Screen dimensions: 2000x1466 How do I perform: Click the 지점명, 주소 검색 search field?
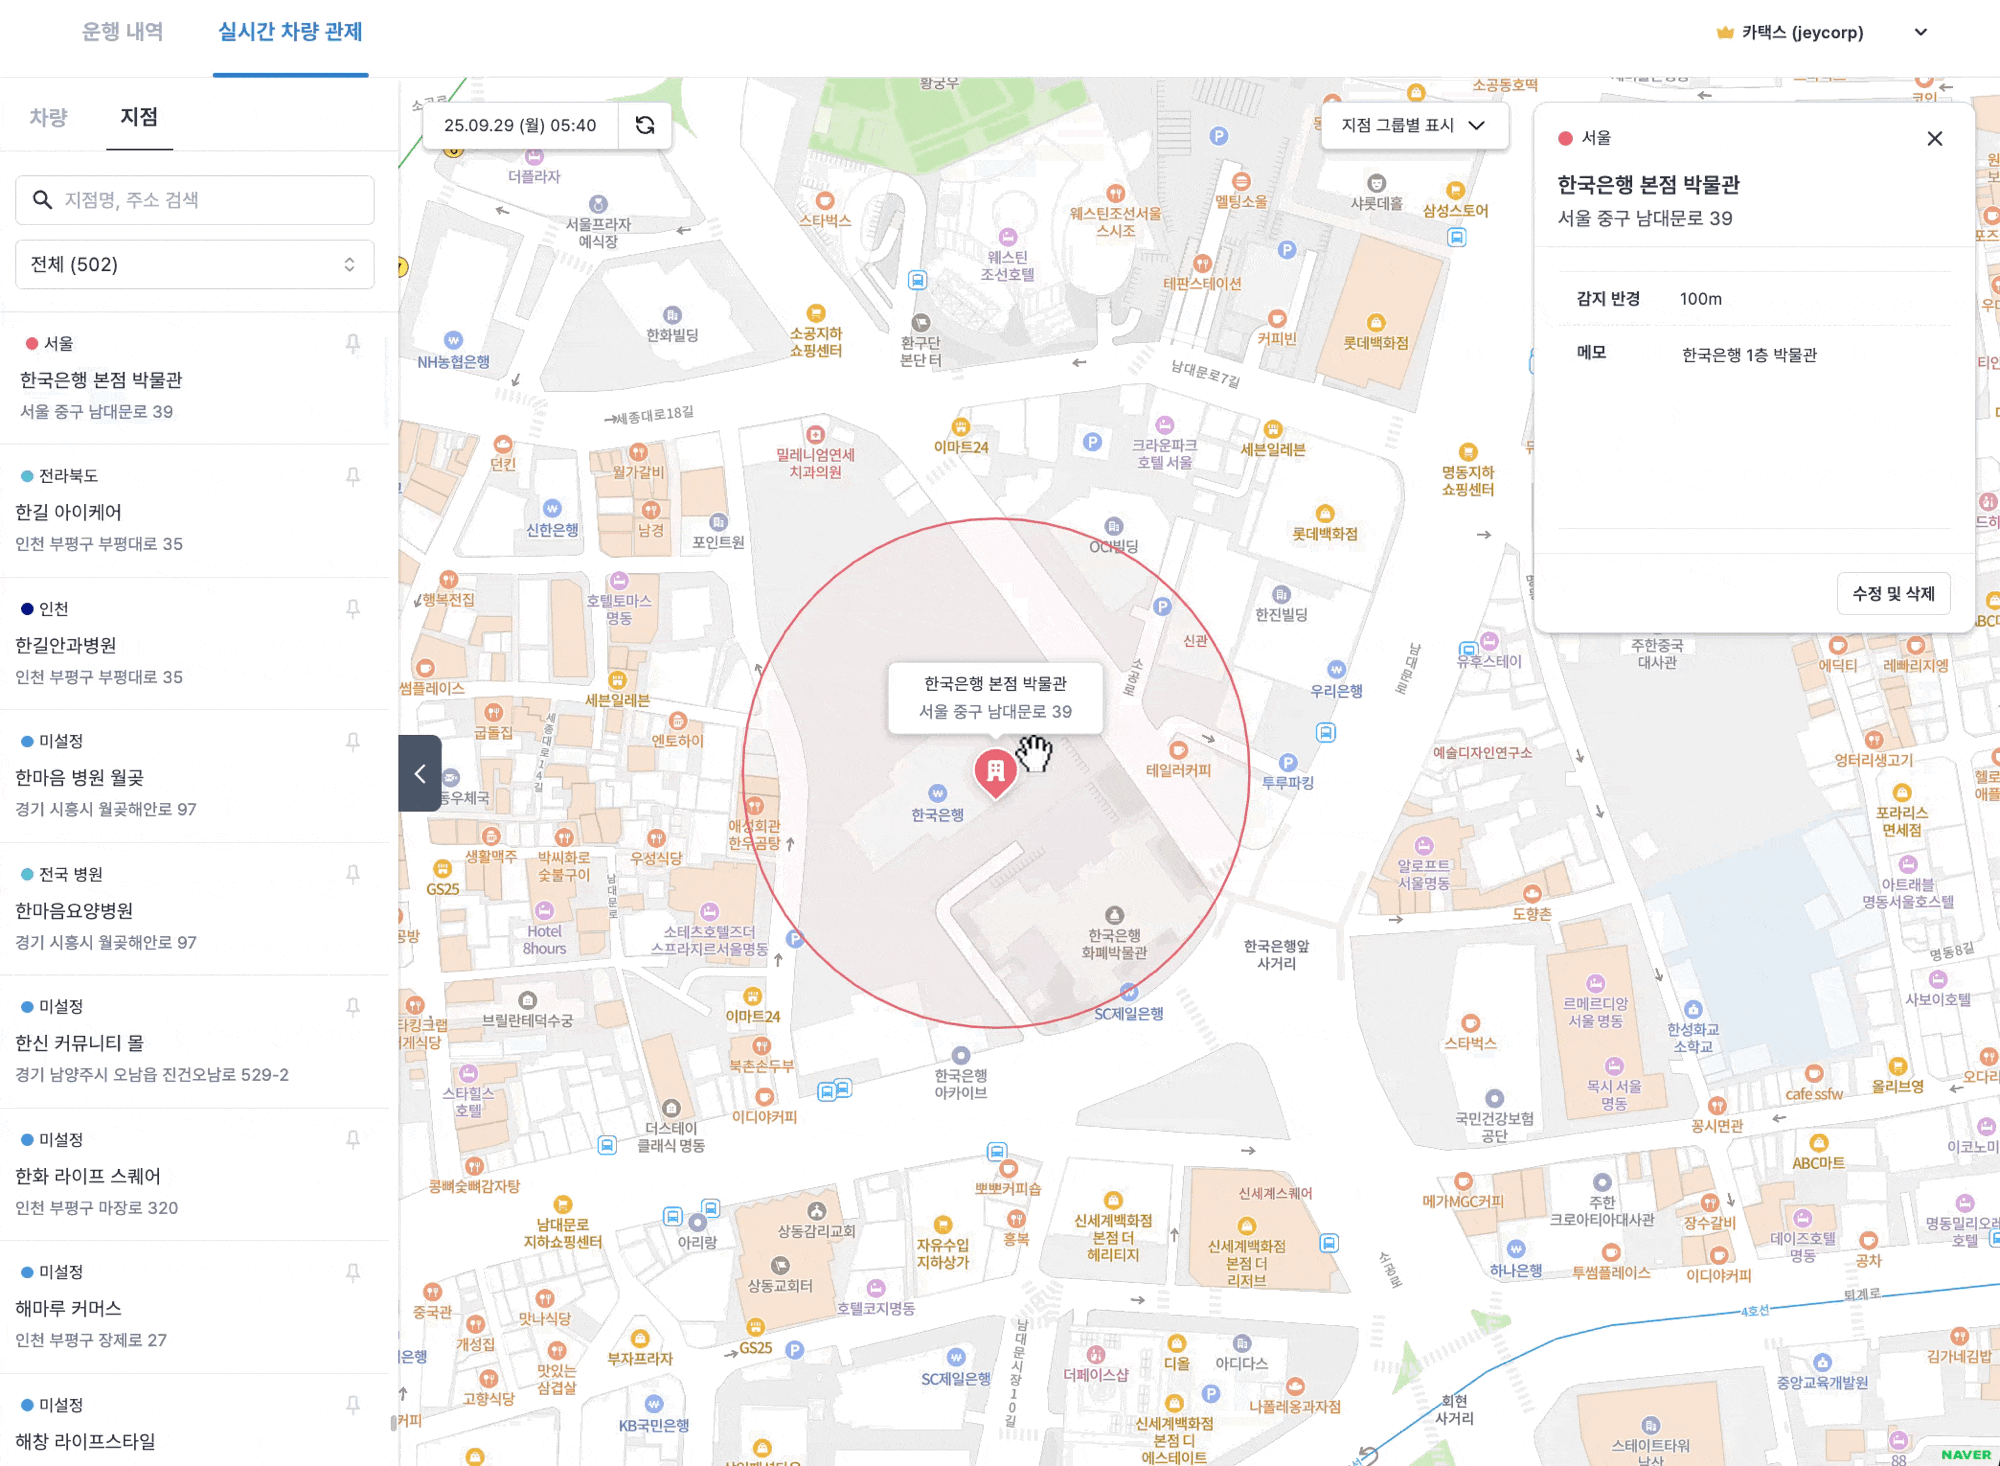pyautogui.click(x=210, y=200)
